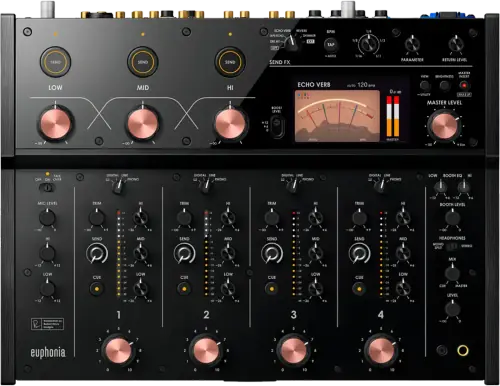The width and height of the screenshot is (500, 386).
Task: Click the black mini headphone jack
Action: click(442, 350)
